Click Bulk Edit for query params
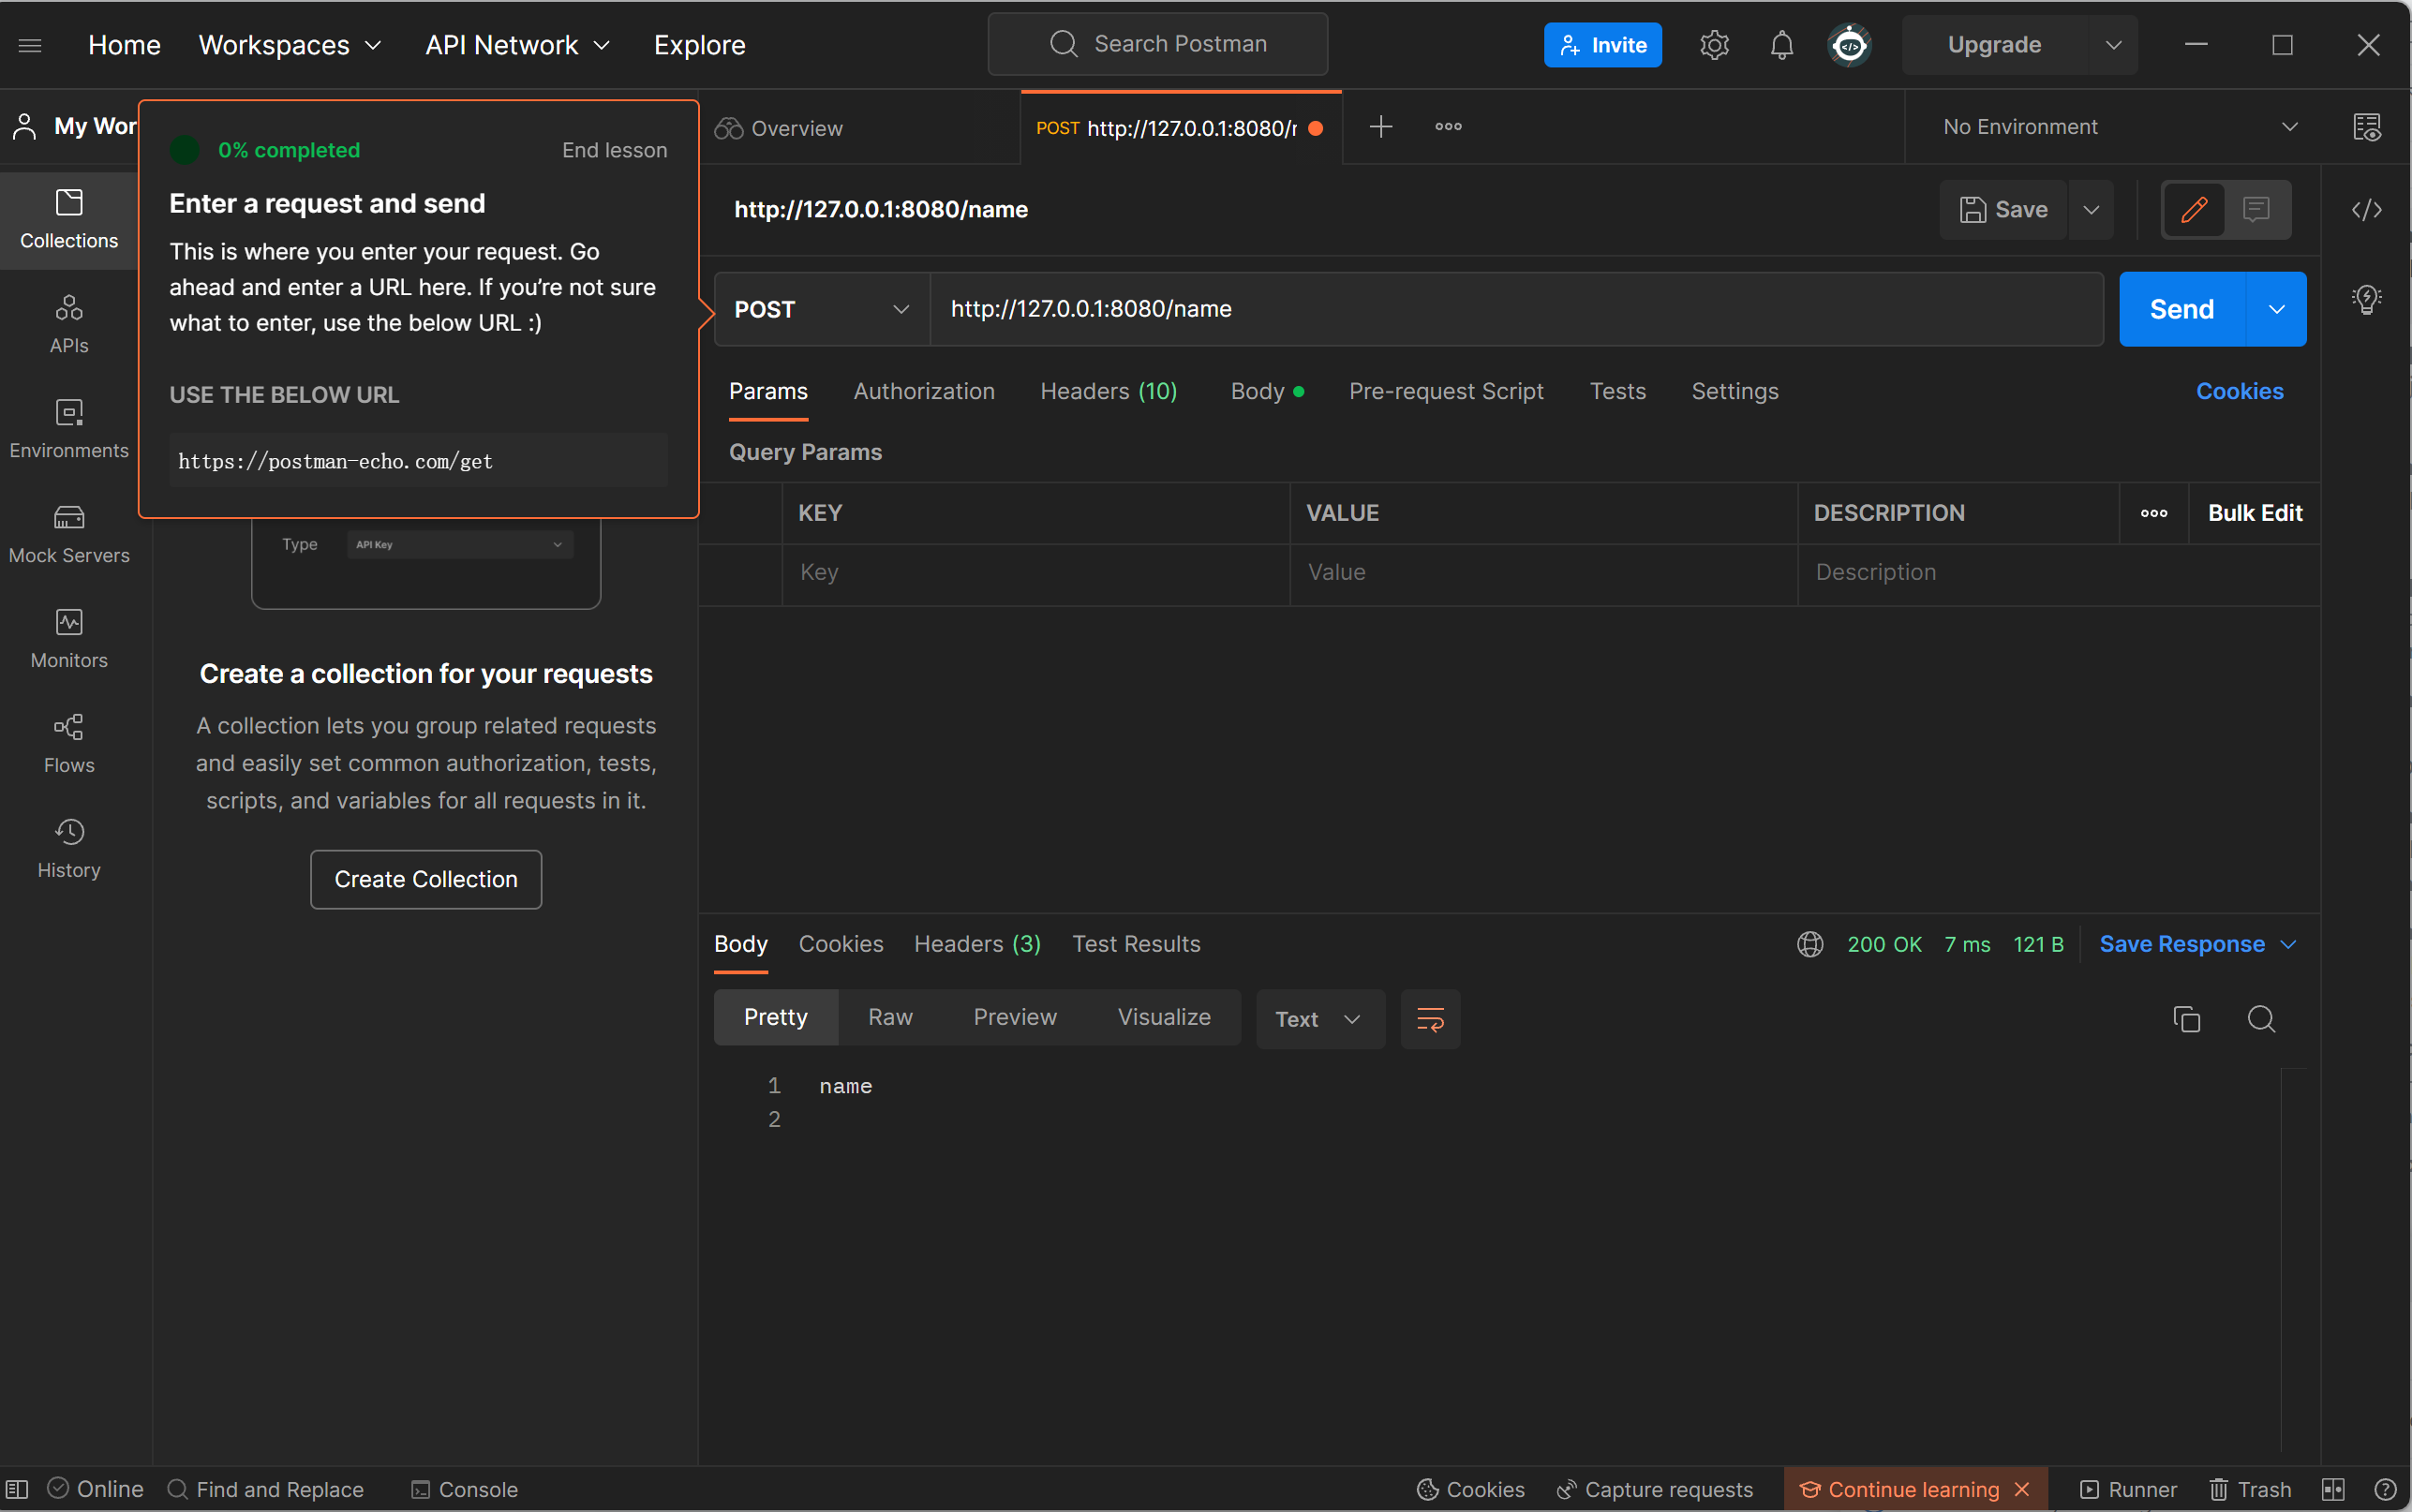 (2254, 513)
